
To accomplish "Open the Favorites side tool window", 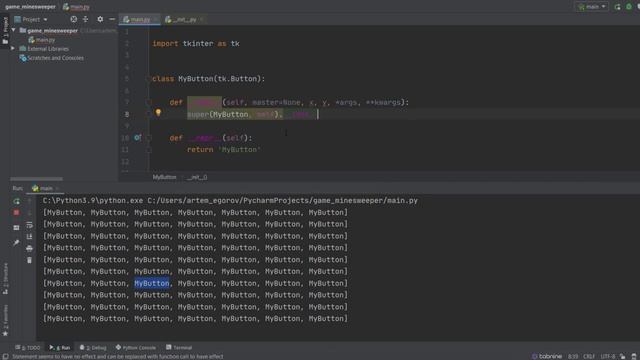I will click(5, 320).
